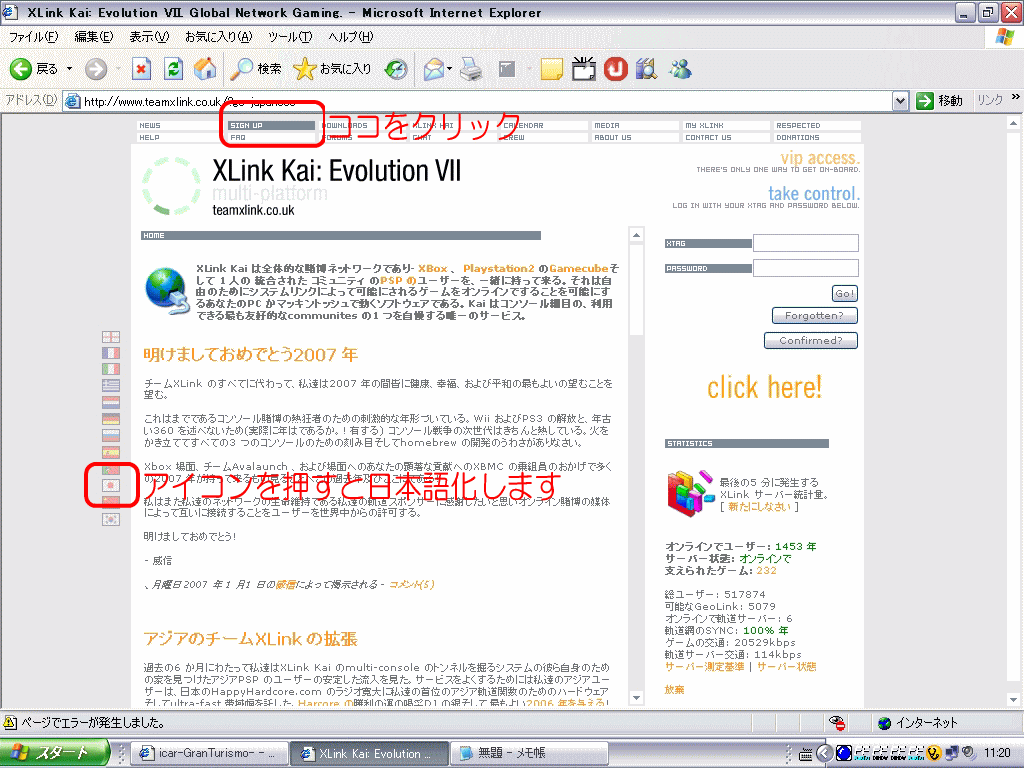Viewport: 1024px width, 768px height.
Task: Open the History clock icon
Action: [396, 69]
